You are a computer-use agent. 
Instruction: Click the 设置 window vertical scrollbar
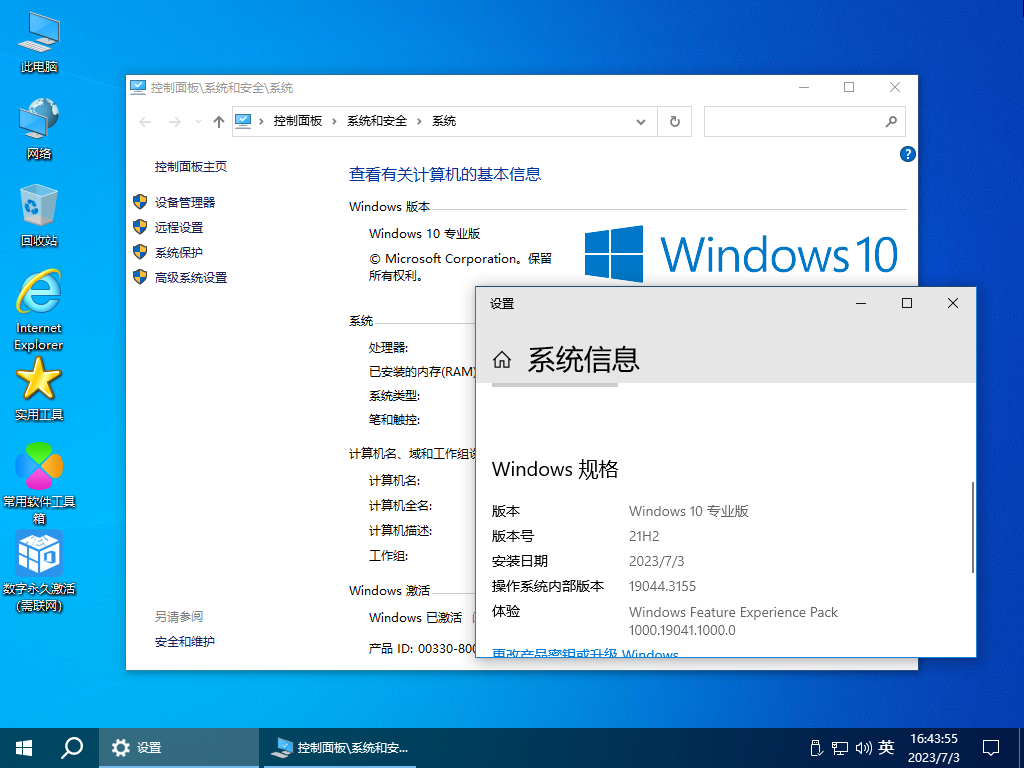click(972, 528)
